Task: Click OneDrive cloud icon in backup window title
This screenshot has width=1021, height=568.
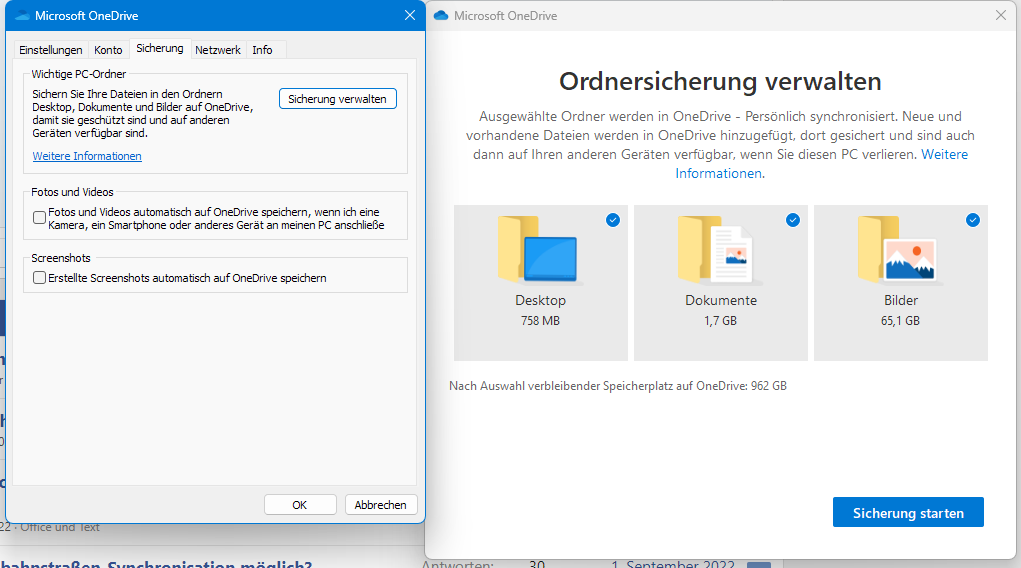Action: [x=441, y=16]
